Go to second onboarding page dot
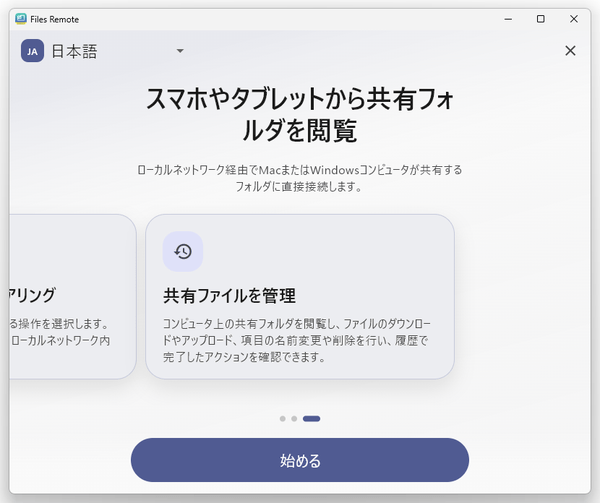This screenshot has width=600, height=503. tap(294, 418)
